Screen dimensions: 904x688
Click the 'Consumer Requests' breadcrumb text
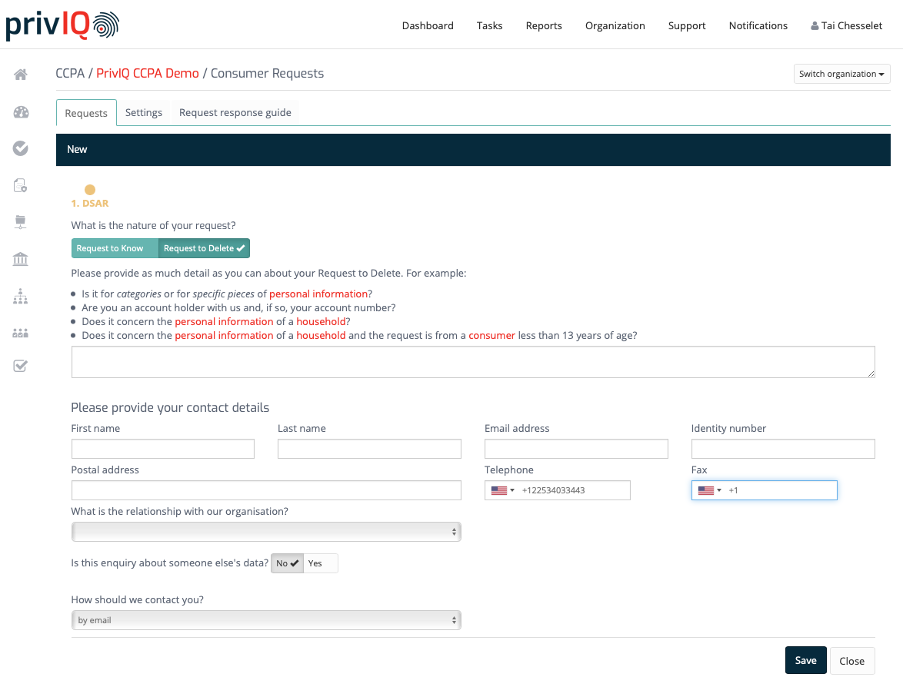coord(267,73)
